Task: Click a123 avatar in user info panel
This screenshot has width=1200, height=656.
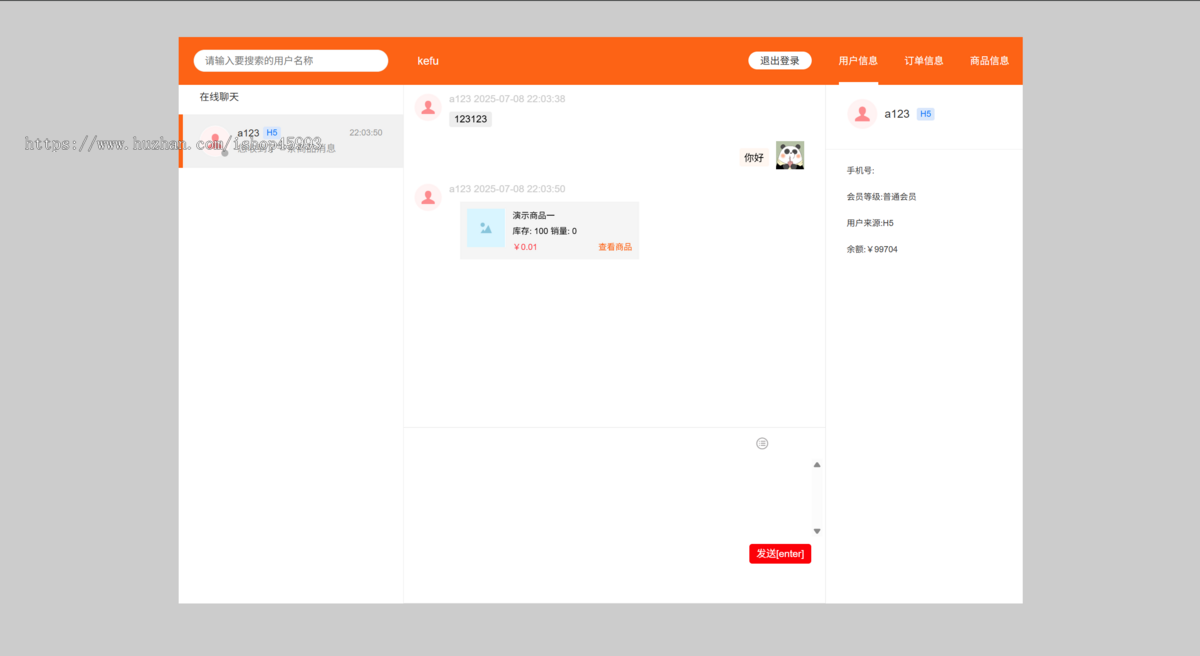Action: (x=862, y=114)
